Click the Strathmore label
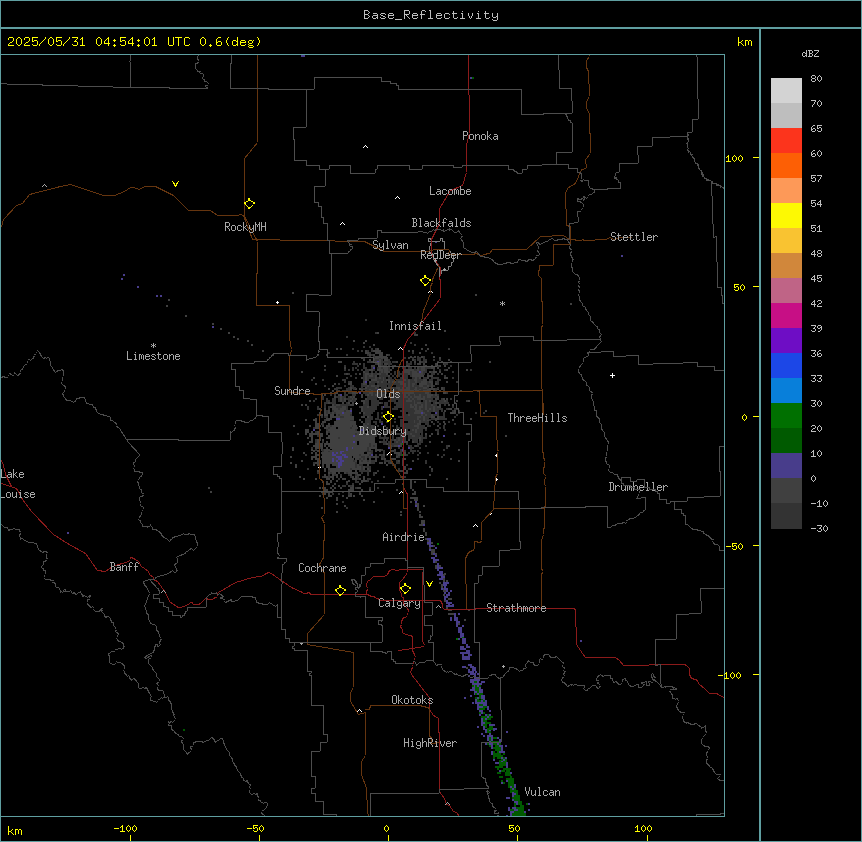 (516, 608)
